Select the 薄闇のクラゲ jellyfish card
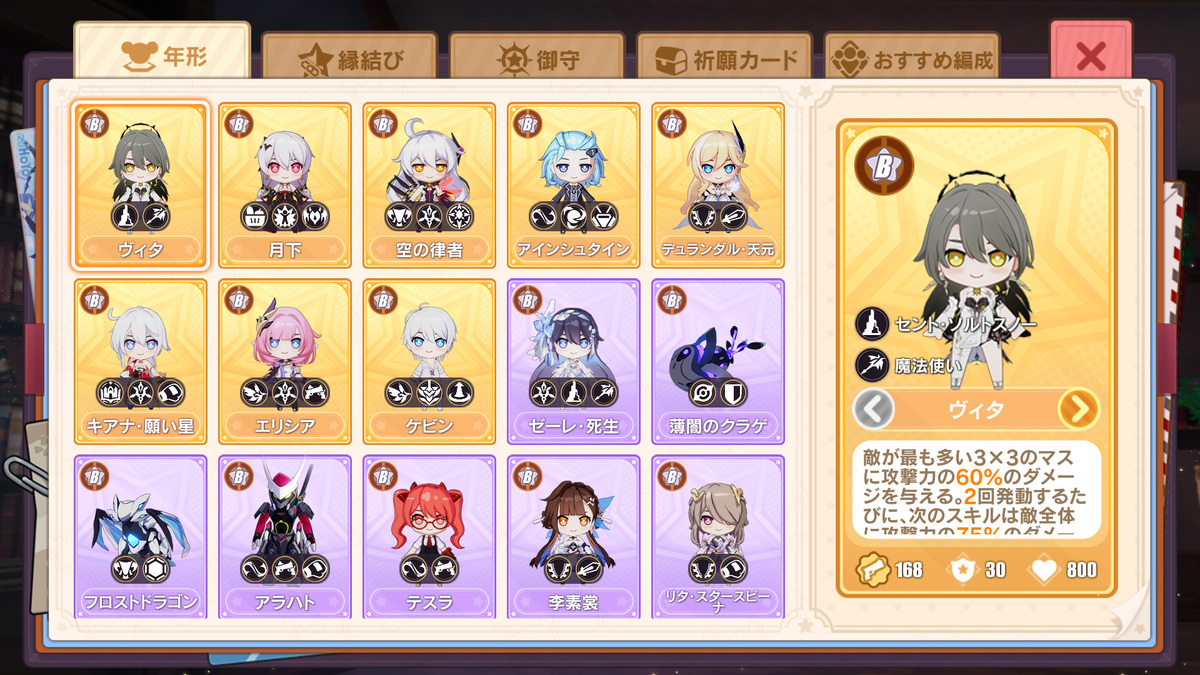 717,361
